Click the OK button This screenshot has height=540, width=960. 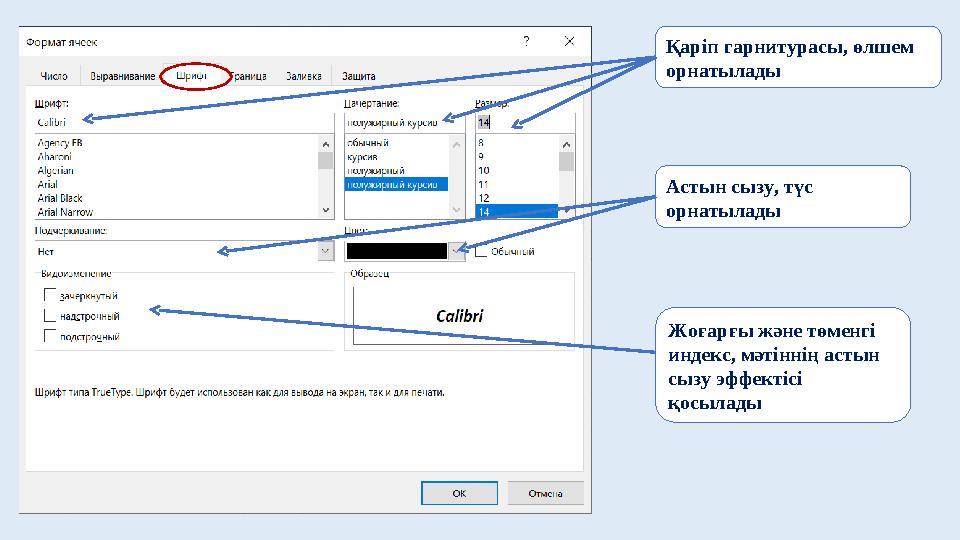click(459, 493)
